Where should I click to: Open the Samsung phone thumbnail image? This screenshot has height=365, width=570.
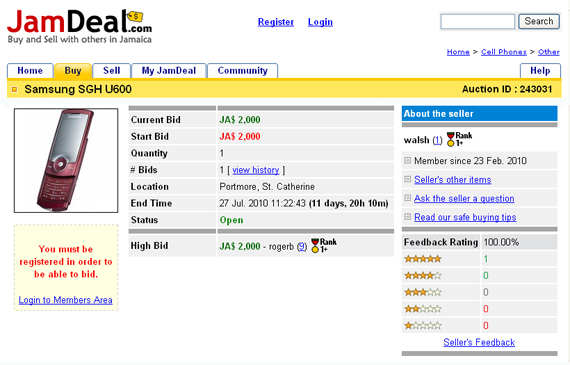(x=66, y=160)
